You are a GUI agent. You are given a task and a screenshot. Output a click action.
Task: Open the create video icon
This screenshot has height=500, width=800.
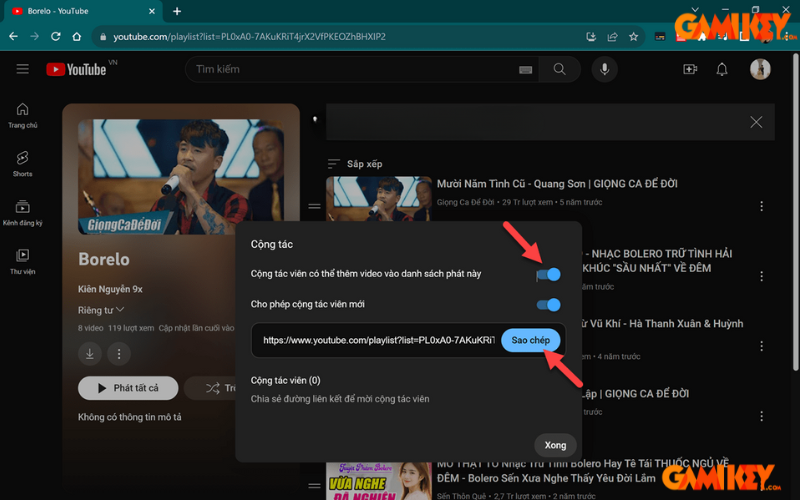(690, 69)
